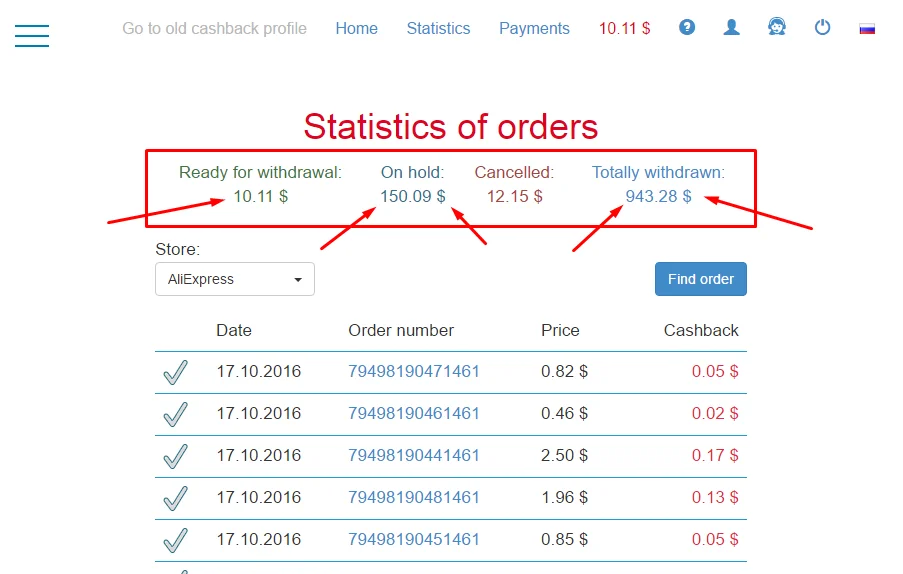
Task: Click checkmark icon for order 79498190461461
Action: pos(176,414)
